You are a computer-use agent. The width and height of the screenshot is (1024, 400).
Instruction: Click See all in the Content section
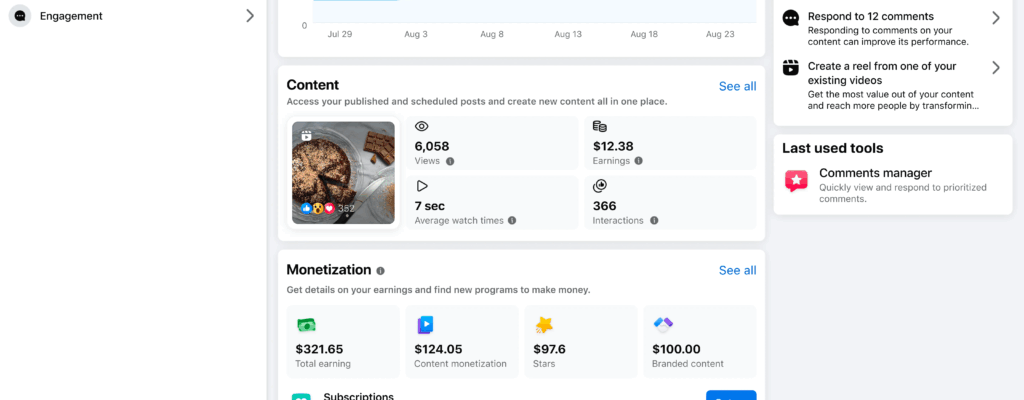[x=737, y=86]
